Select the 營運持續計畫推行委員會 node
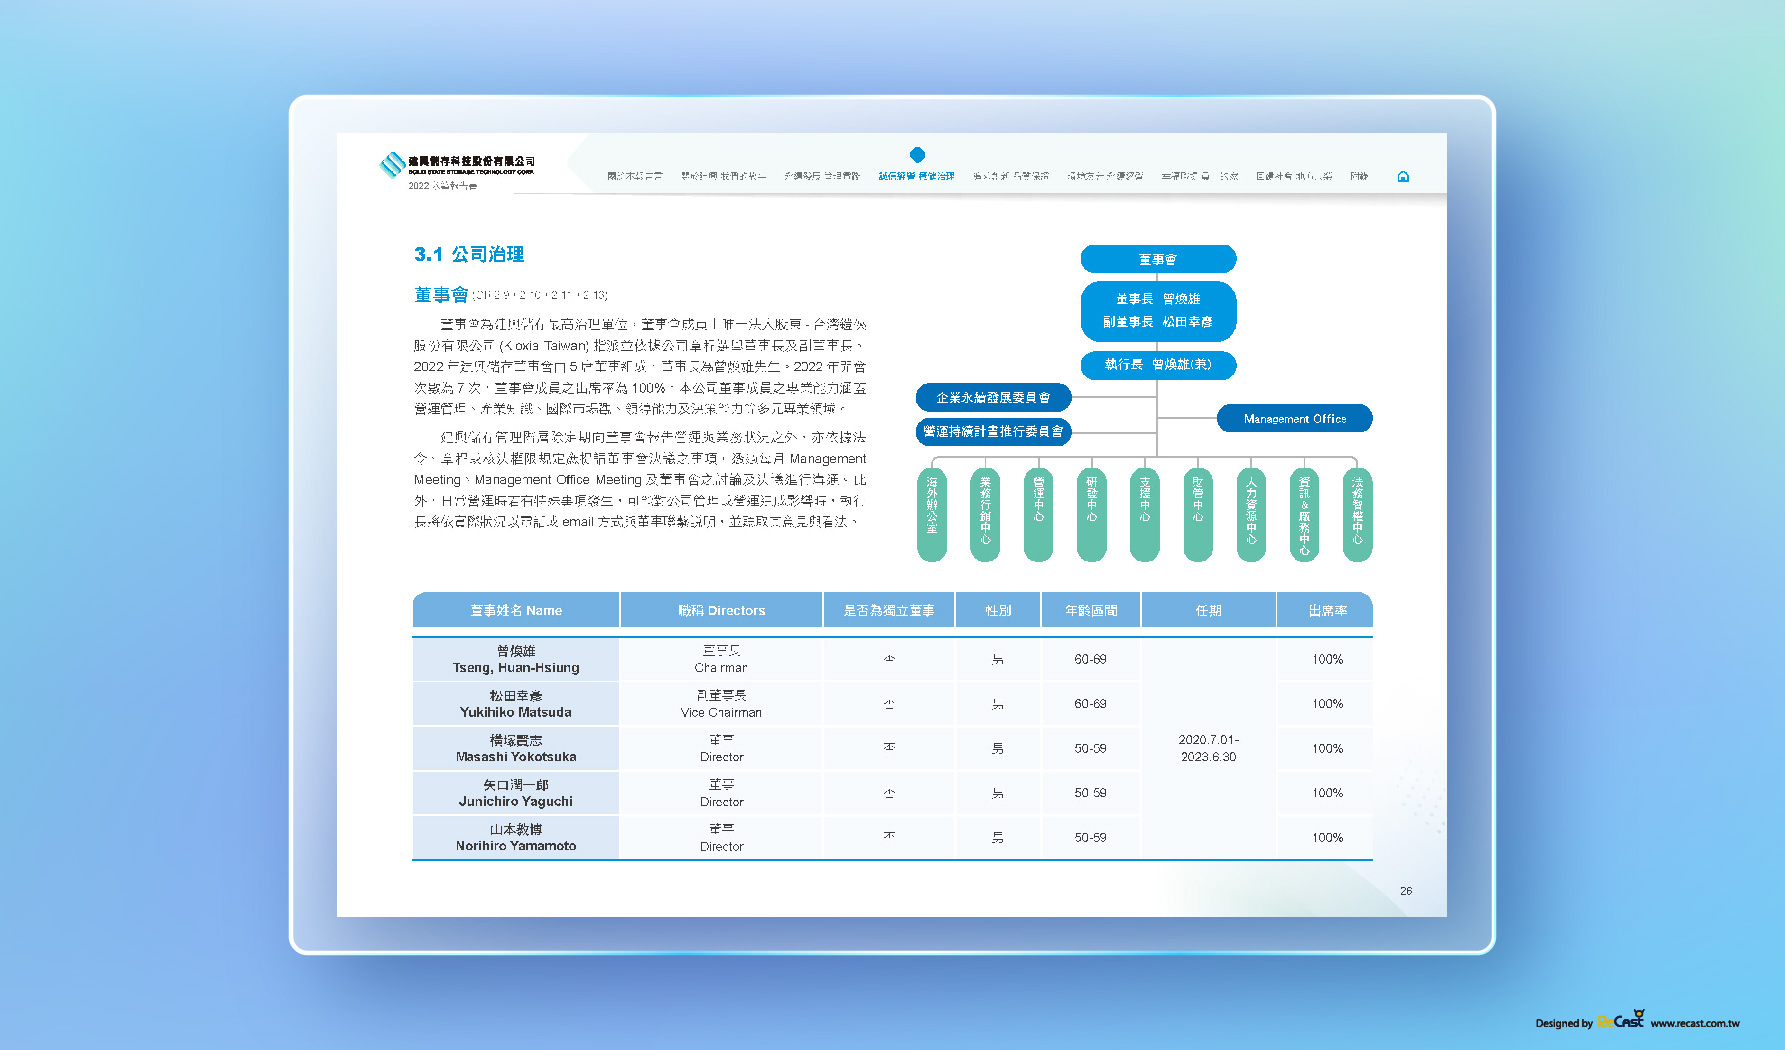This screenshot has height=1050, width=1785. click(994, 432)
